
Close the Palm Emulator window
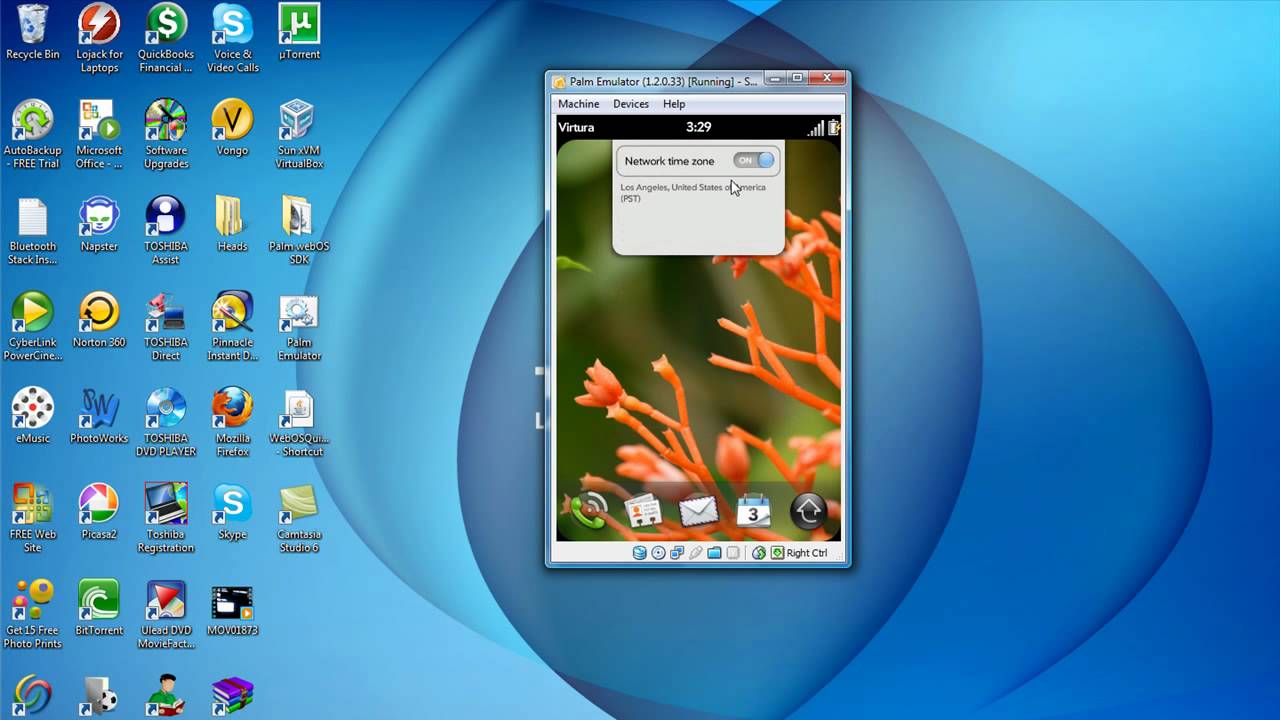[827, 78]
